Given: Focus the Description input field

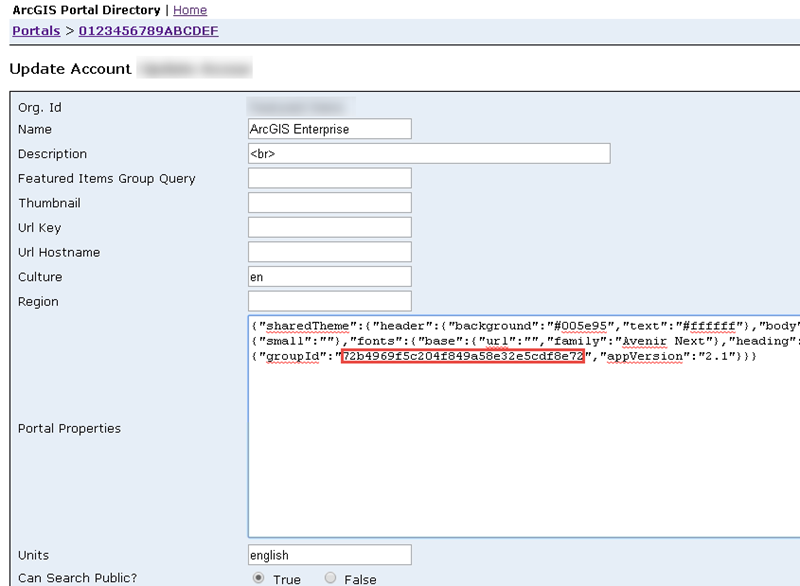Looking at the screenshot, I should click(x=429, y=154).
